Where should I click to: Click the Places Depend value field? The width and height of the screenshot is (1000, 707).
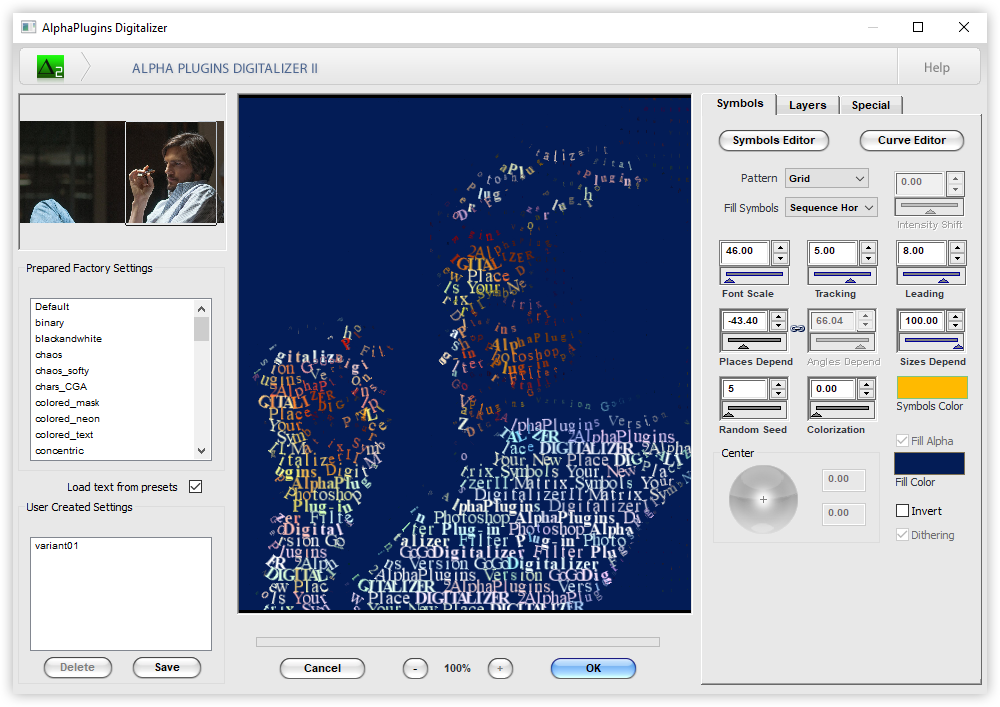744,321
